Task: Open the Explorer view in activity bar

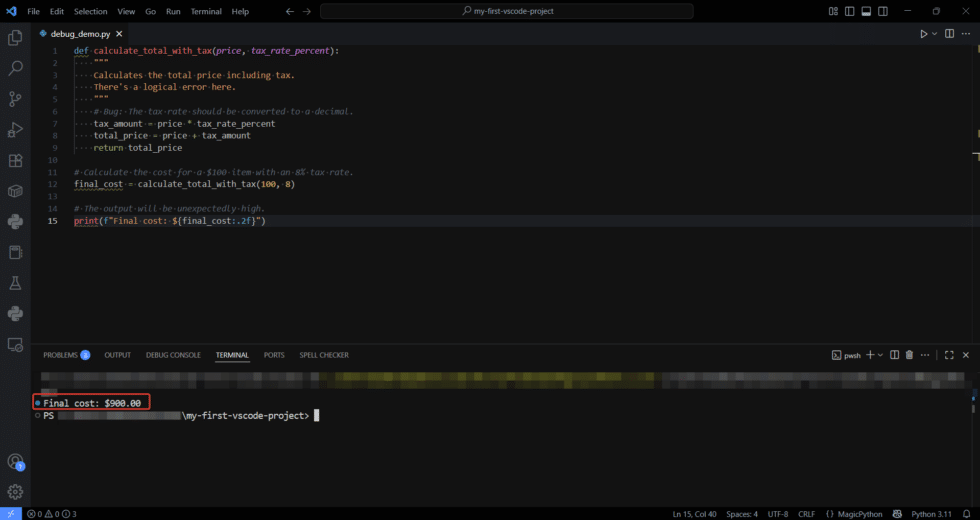Action: pos(15,38)
